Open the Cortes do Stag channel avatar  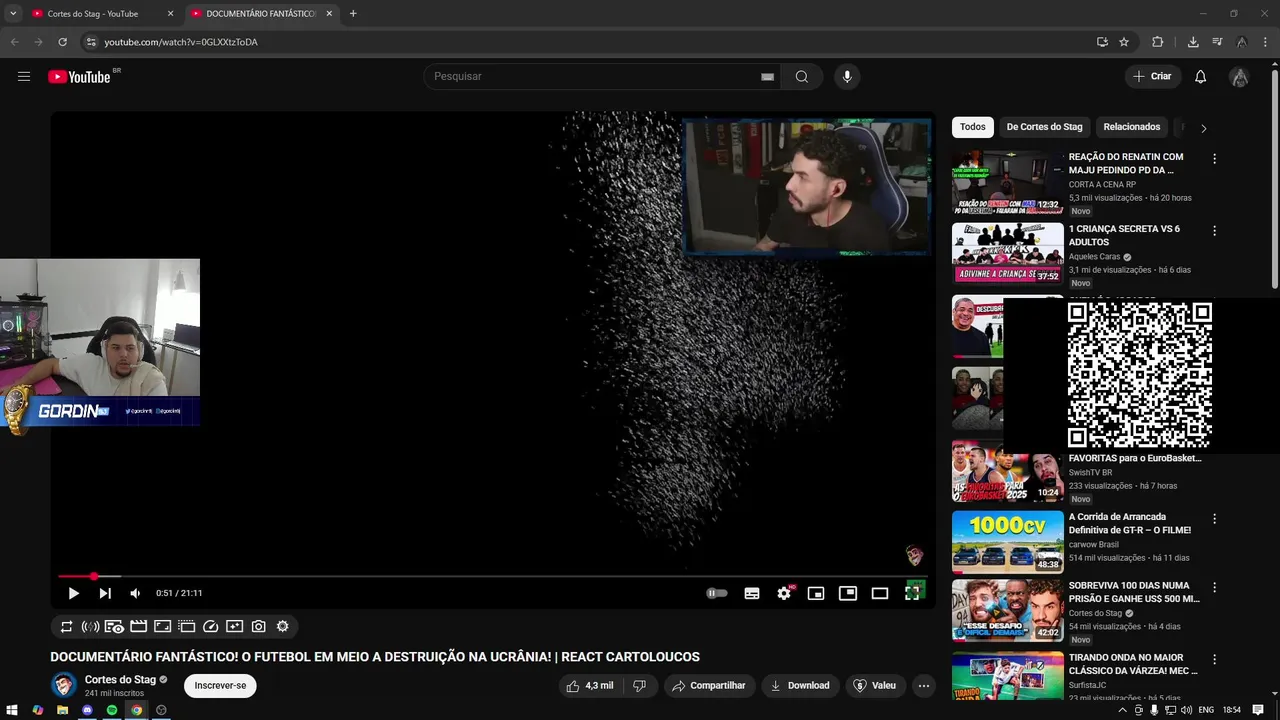(x=64, y=685)
